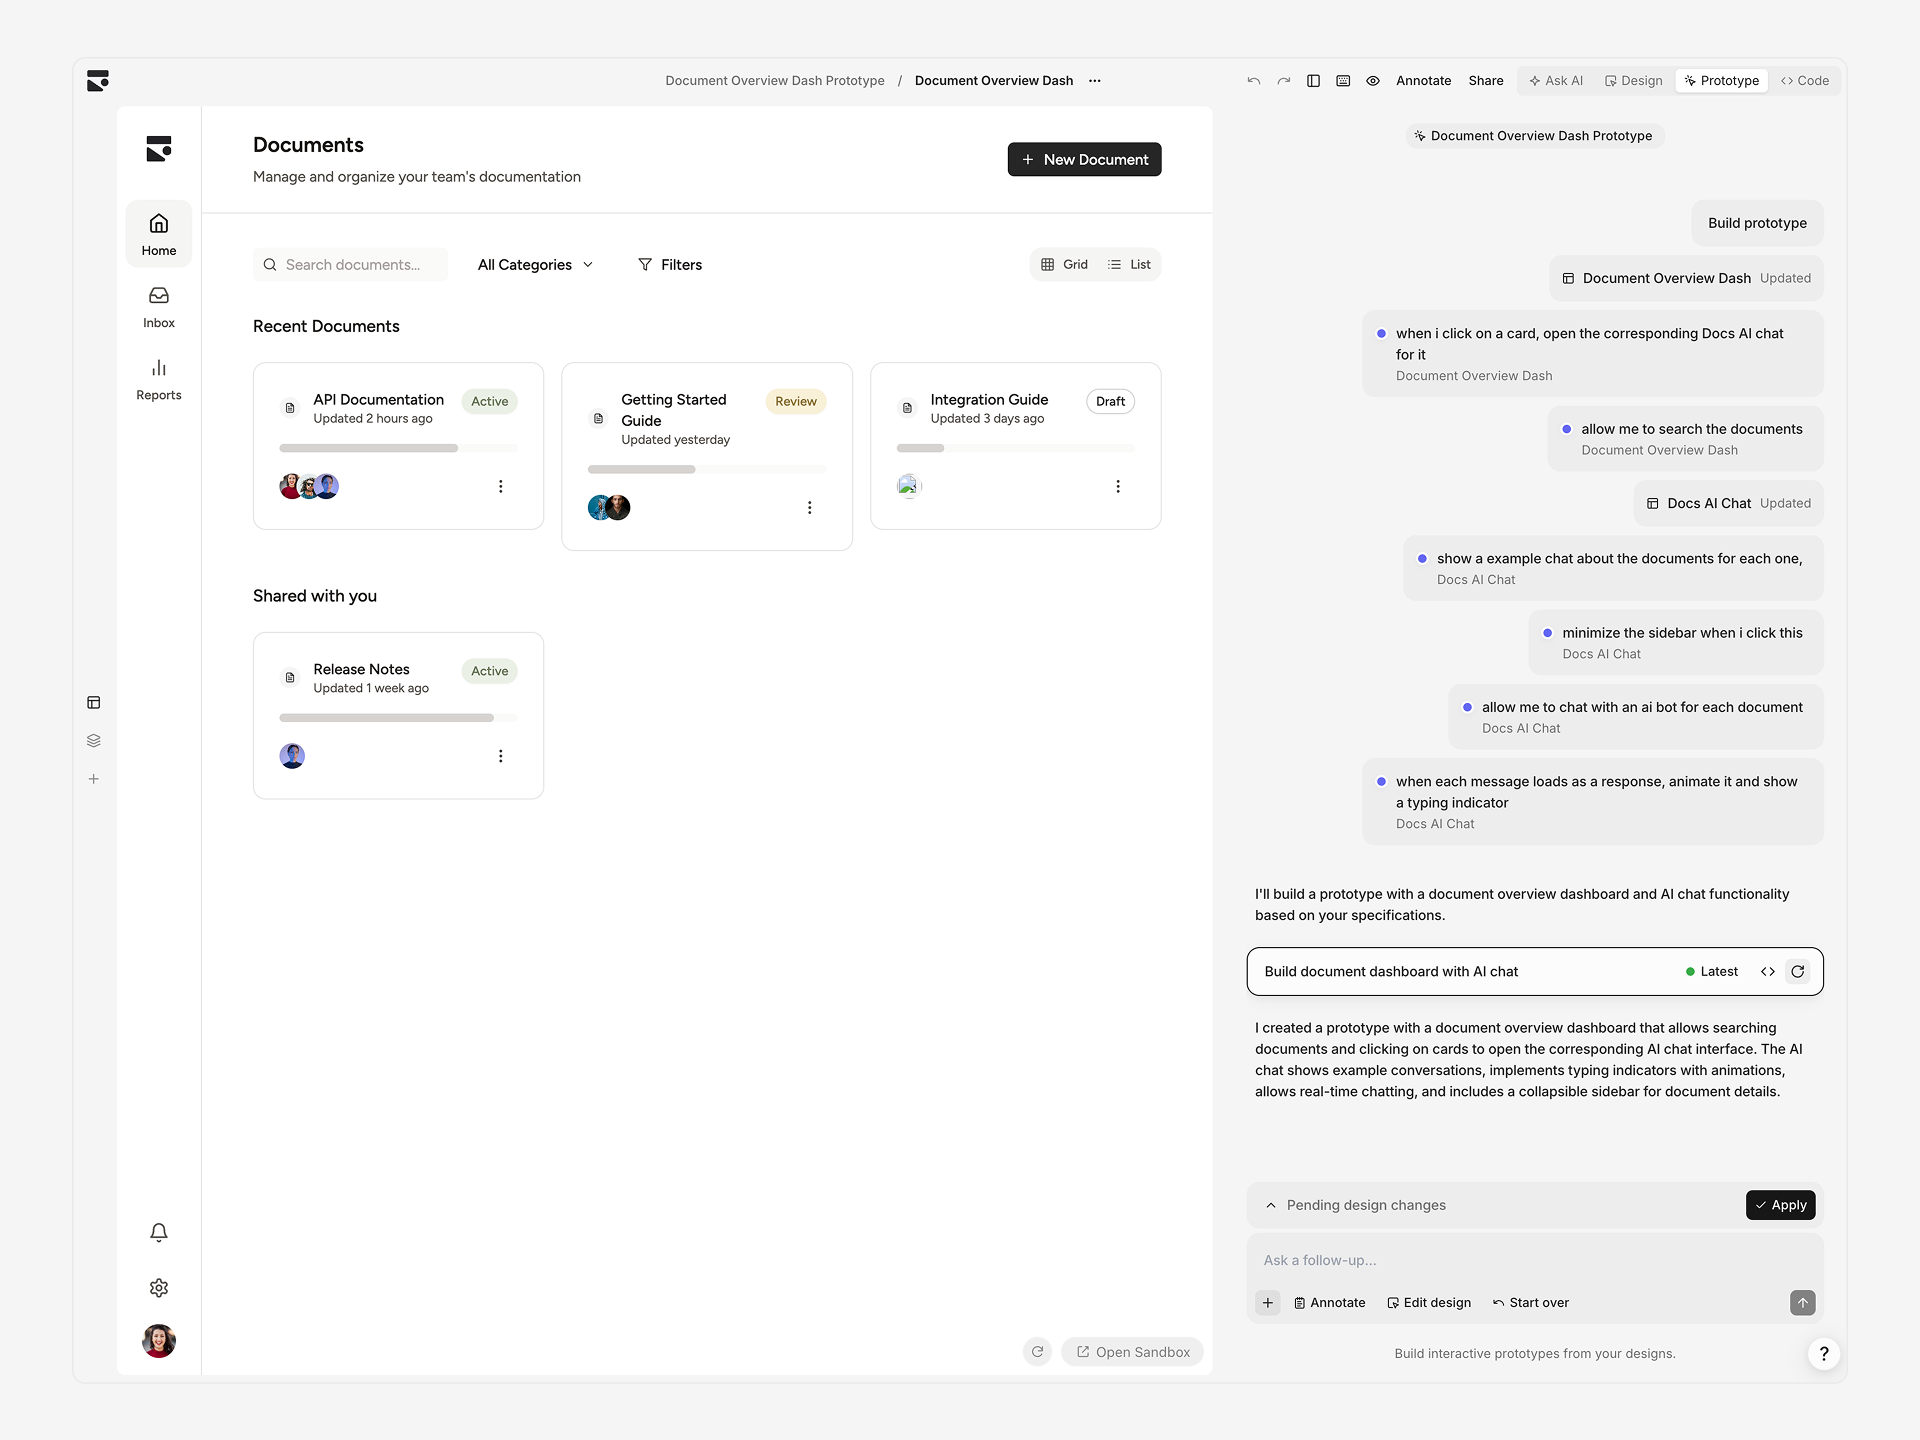The height and width of the screenshot is (1440, 1920).
Task: Open the All Categories dropdown
Action: 534,264
